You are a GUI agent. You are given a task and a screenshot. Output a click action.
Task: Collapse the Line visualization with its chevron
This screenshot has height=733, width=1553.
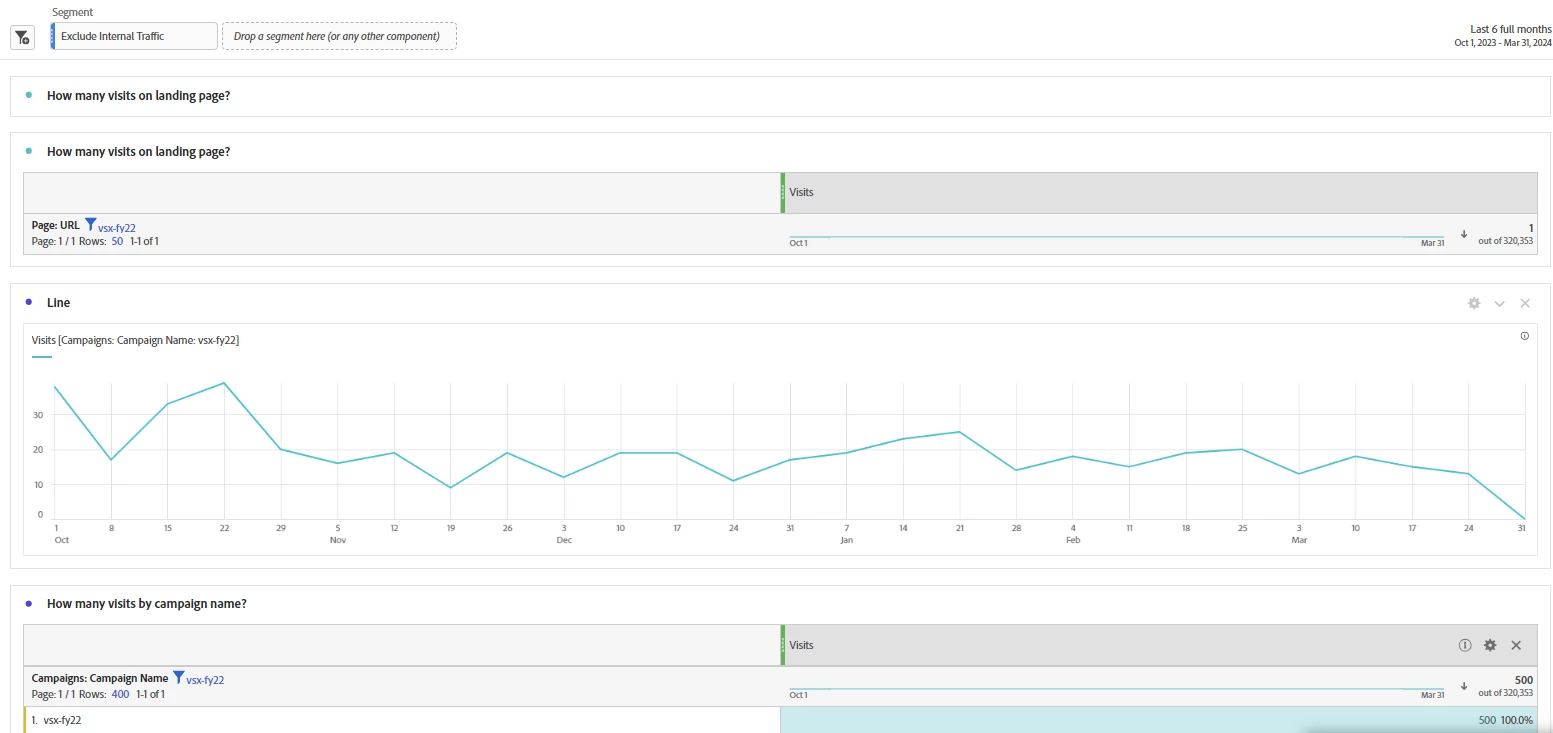tap(1499, 303)
